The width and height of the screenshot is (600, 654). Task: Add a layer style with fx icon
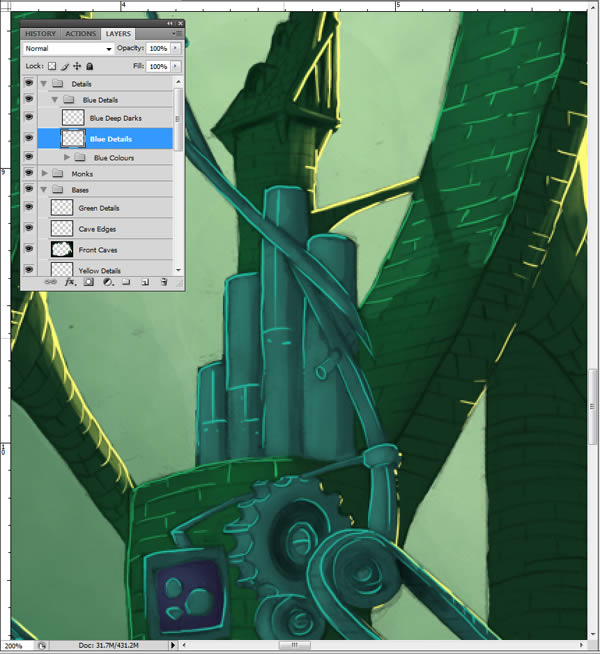click(x=70, y=282)
